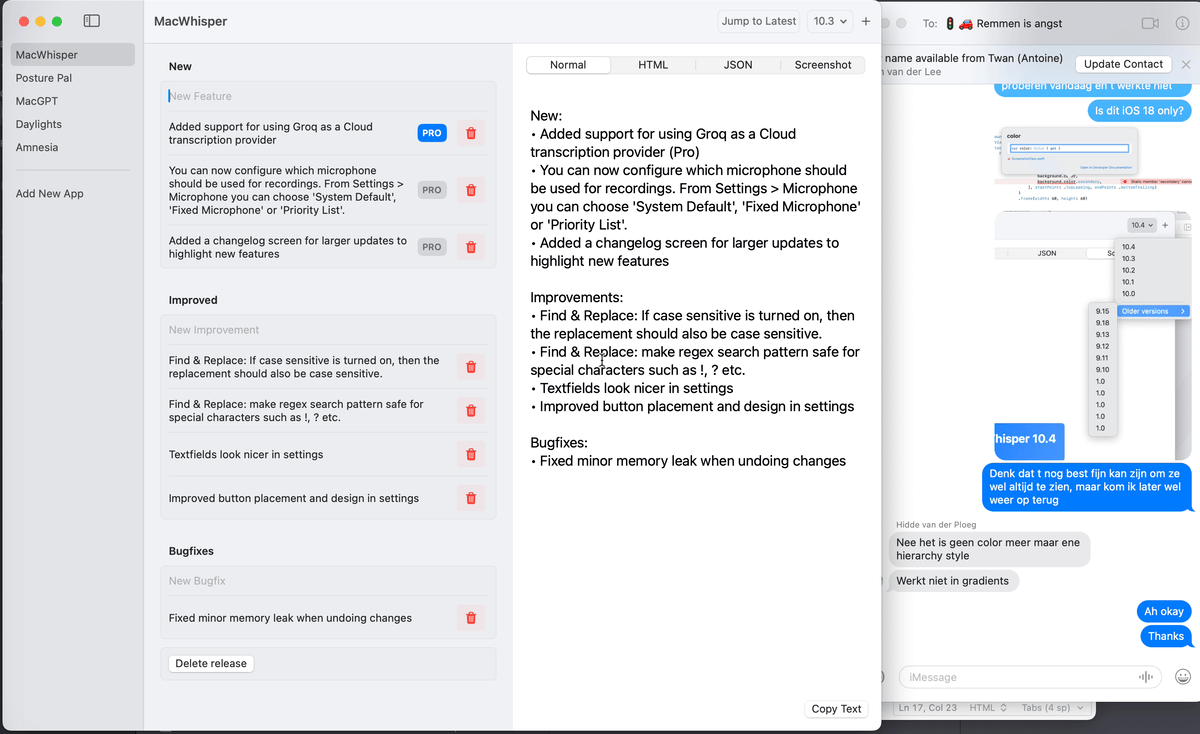Viewport: 1200px width, 734px height.
Task: Click the 'Werkt niet in gradients' message
Action: 953,581
